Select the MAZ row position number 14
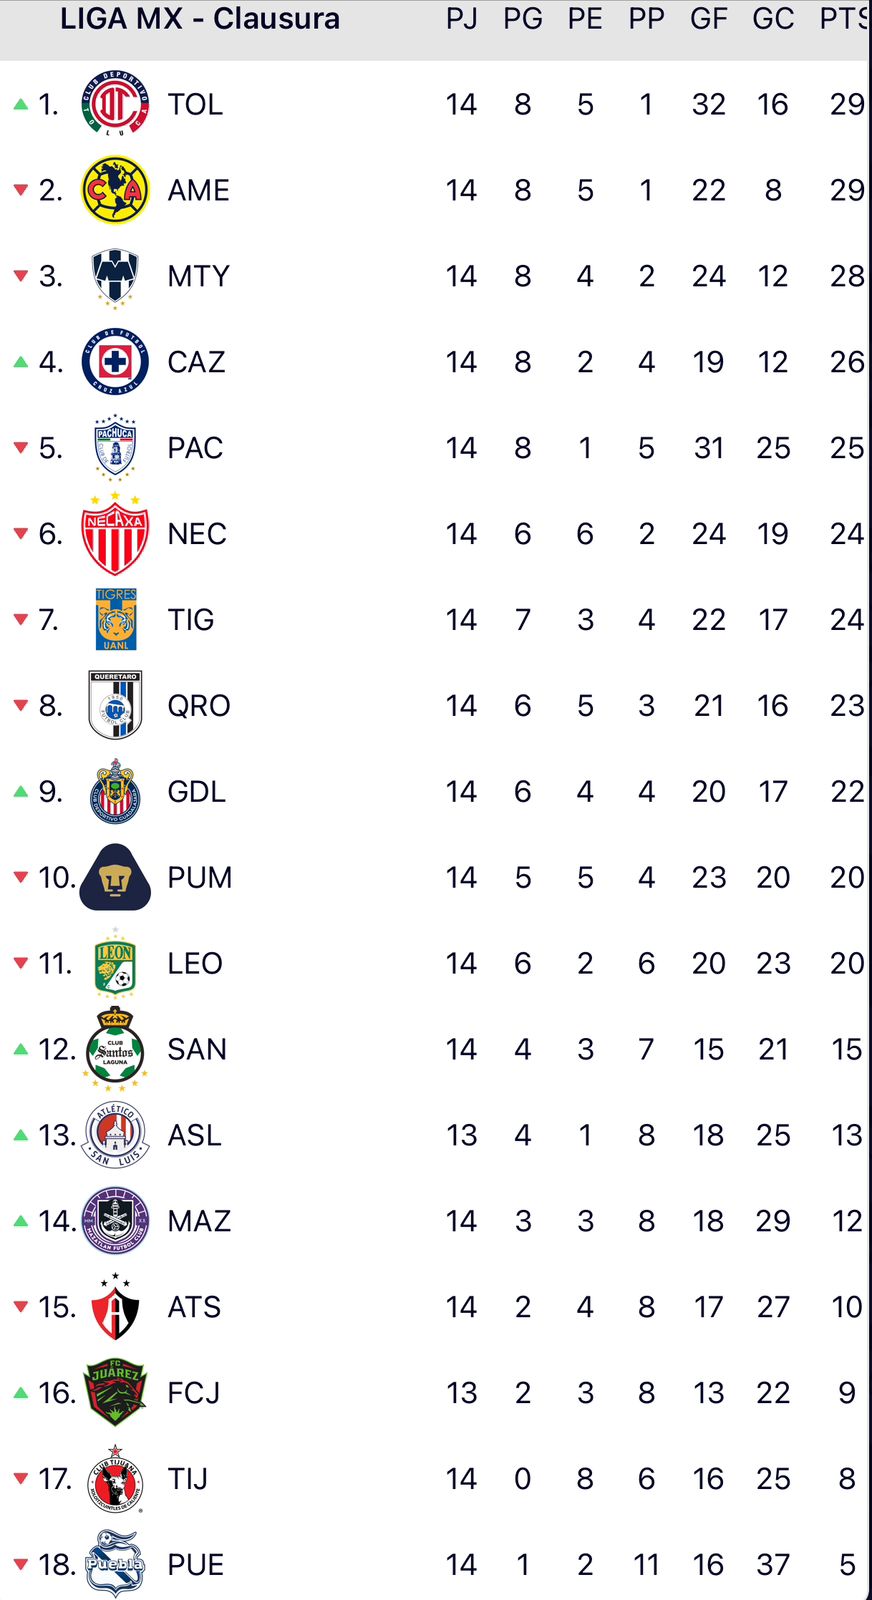Screen dimensions: 872x1600 pyautogui.click(x=56, y=1221)
